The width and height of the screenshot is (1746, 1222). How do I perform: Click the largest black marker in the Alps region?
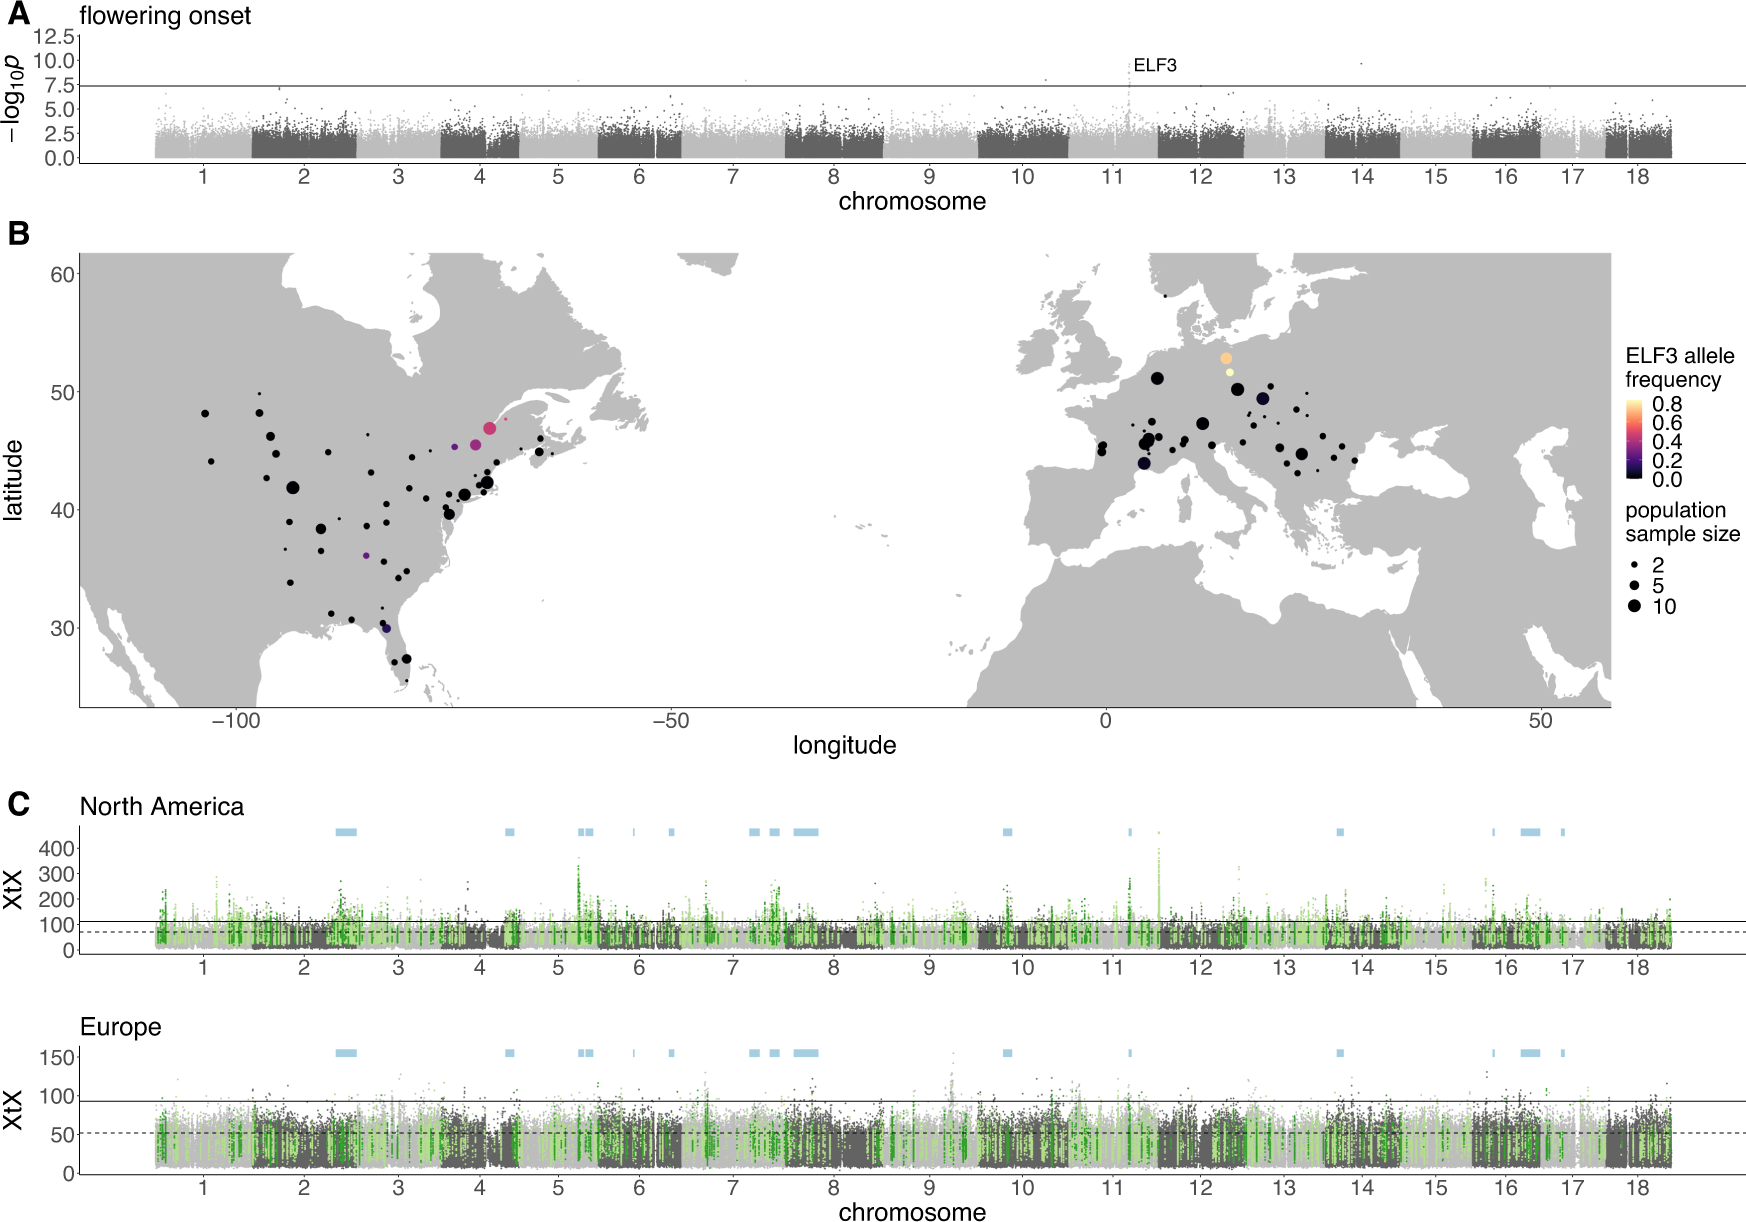[x=1147, y=443]
